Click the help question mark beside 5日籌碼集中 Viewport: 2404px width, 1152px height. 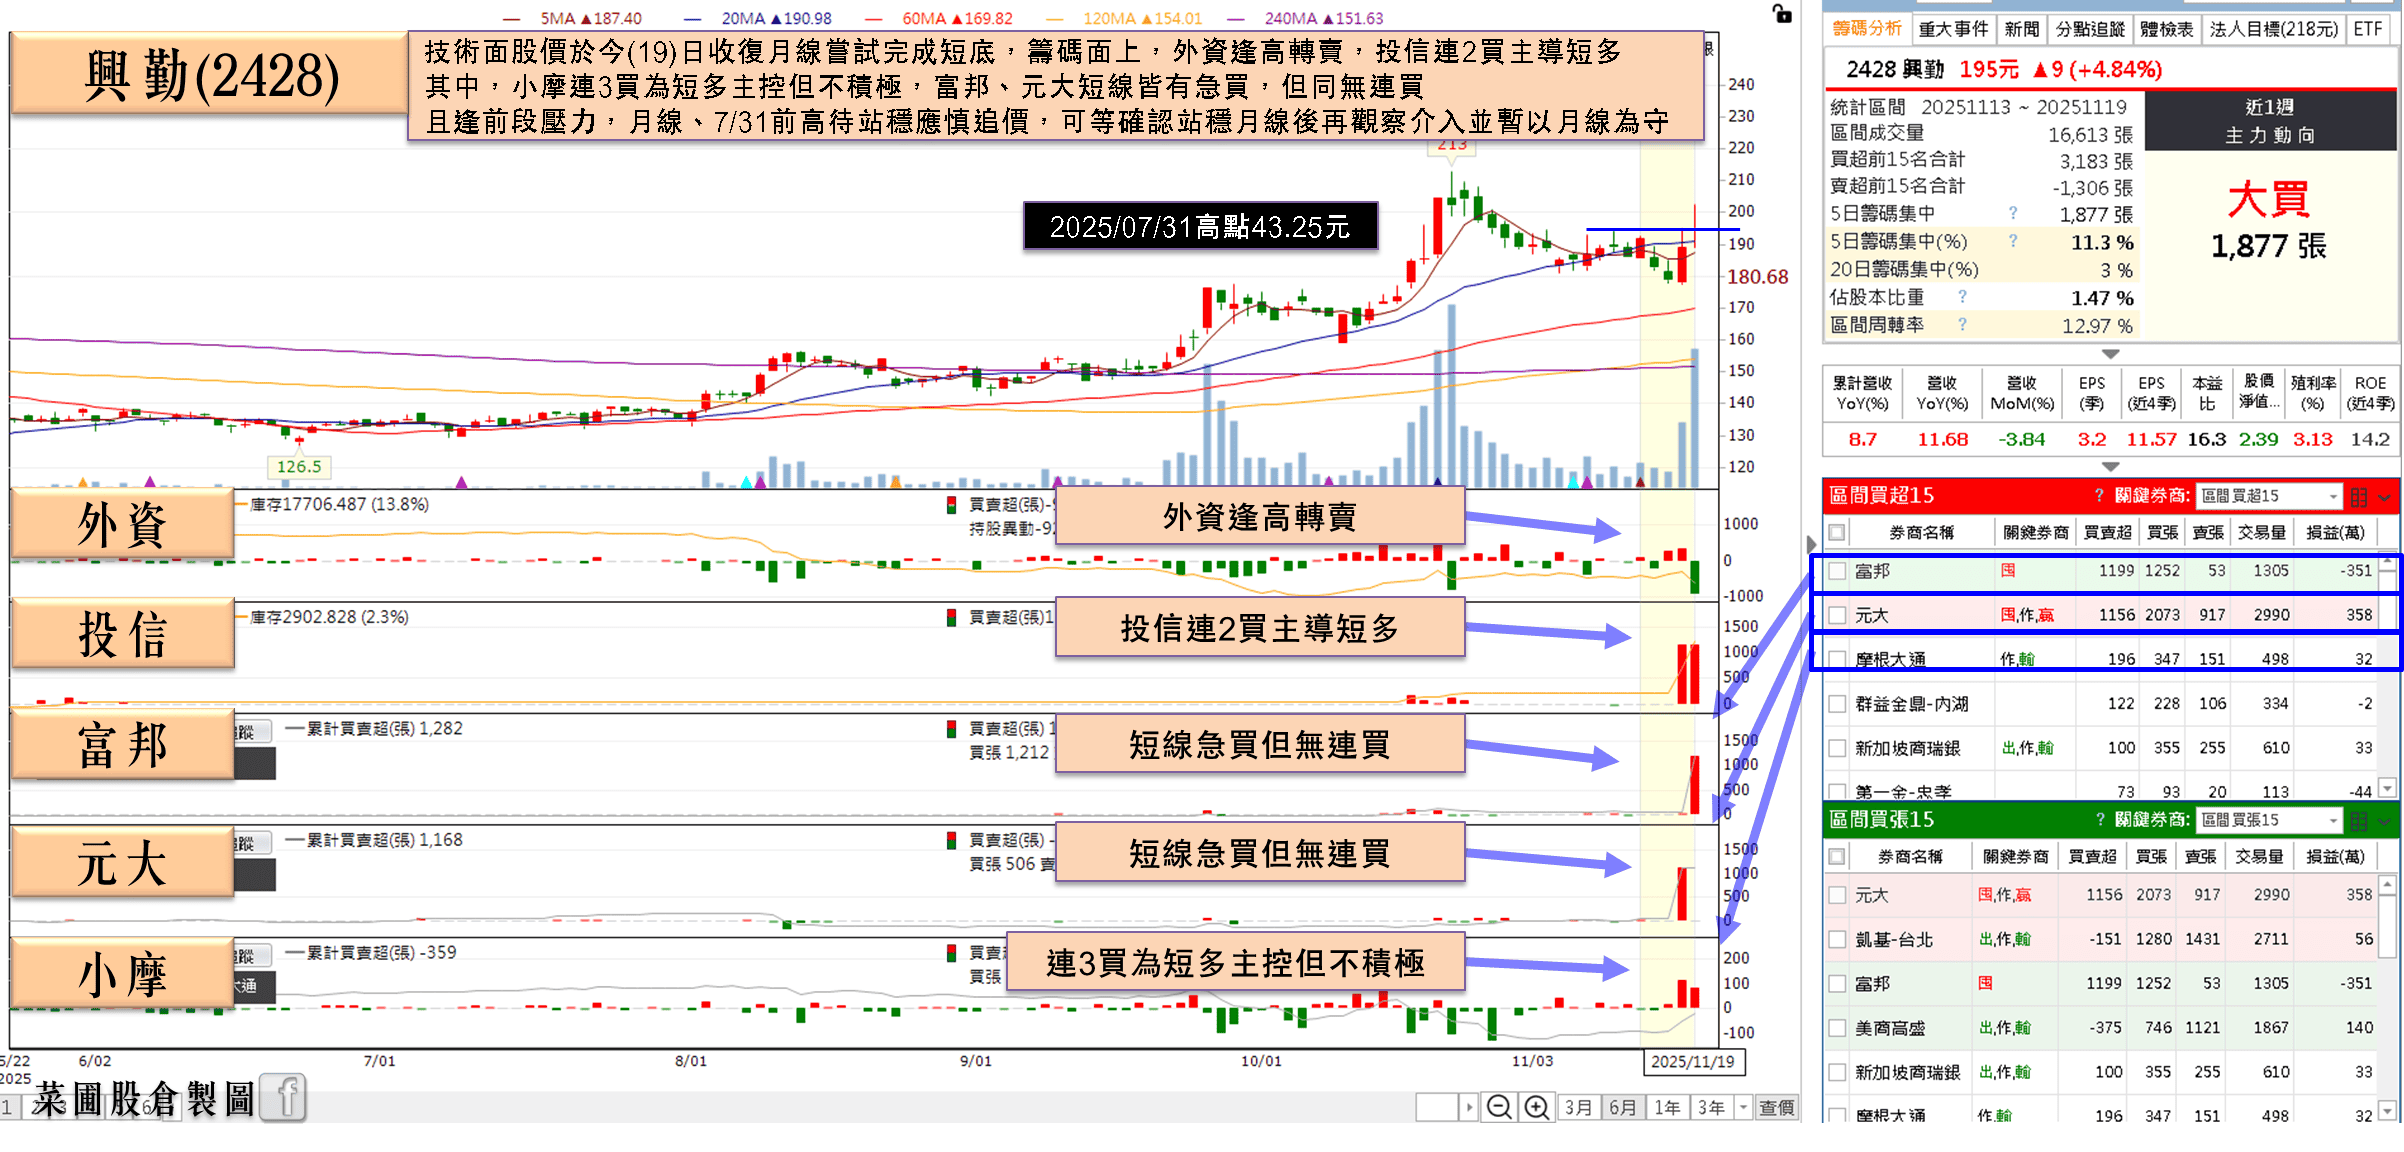[x=2013, y=213]
